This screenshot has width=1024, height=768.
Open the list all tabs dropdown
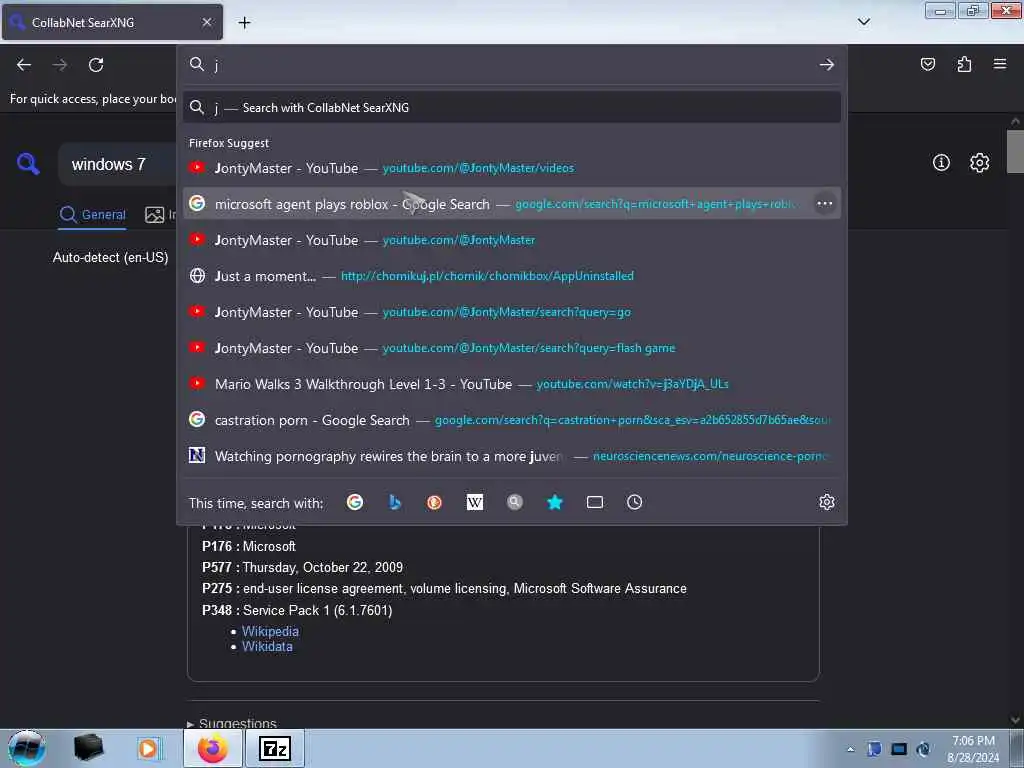(x=863, y=22)
